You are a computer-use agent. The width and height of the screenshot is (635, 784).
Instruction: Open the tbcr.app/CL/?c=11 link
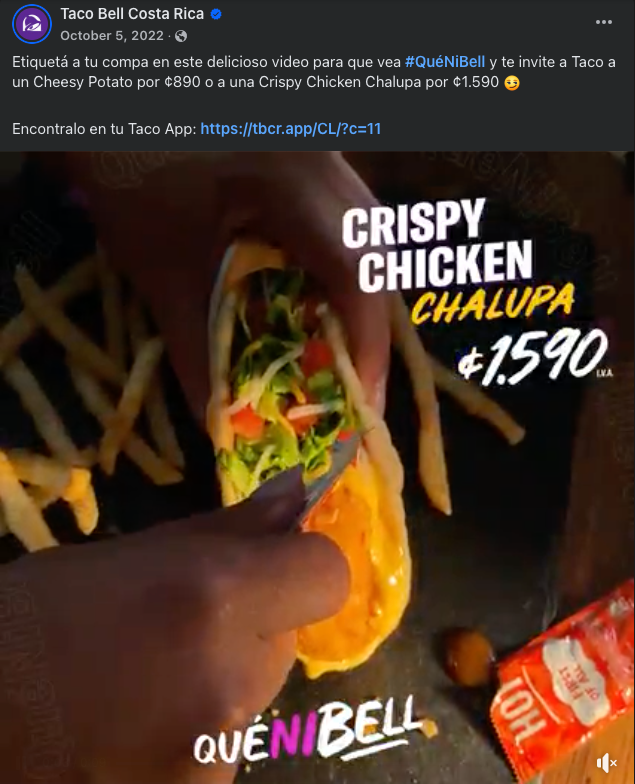(x=290, y=129)
